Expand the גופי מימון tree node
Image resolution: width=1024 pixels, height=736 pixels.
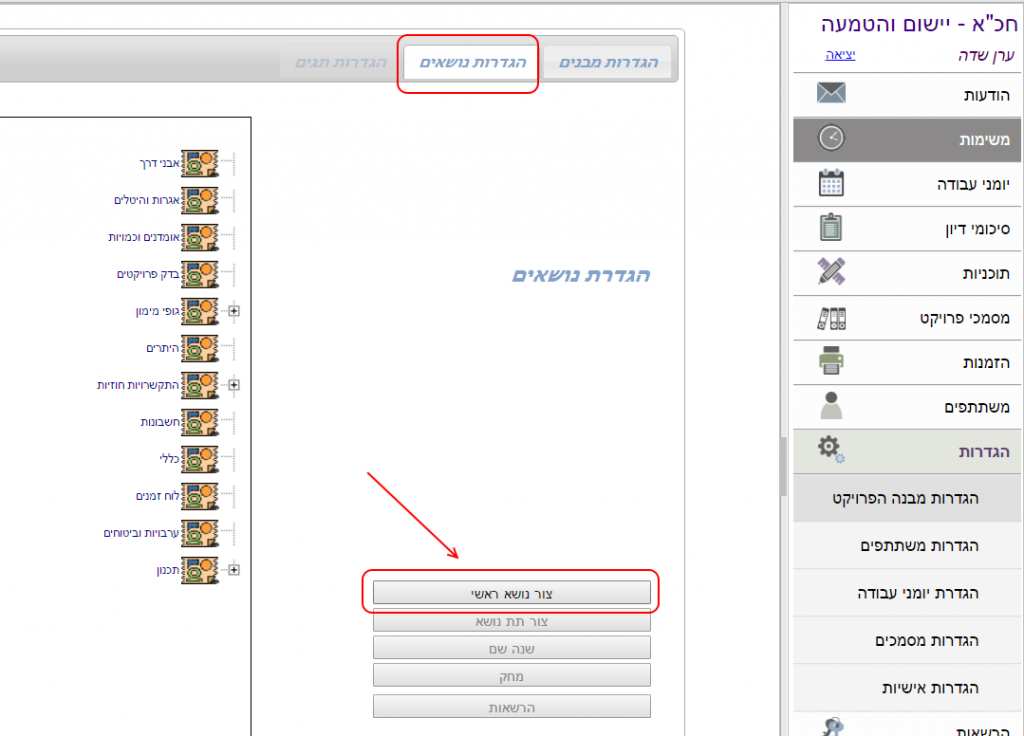pos(234,311)
